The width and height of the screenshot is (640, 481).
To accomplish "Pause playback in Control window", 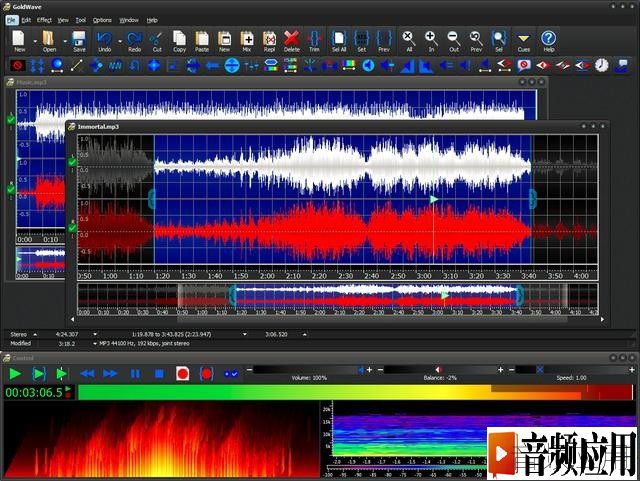I will click(x=135, y=374).
